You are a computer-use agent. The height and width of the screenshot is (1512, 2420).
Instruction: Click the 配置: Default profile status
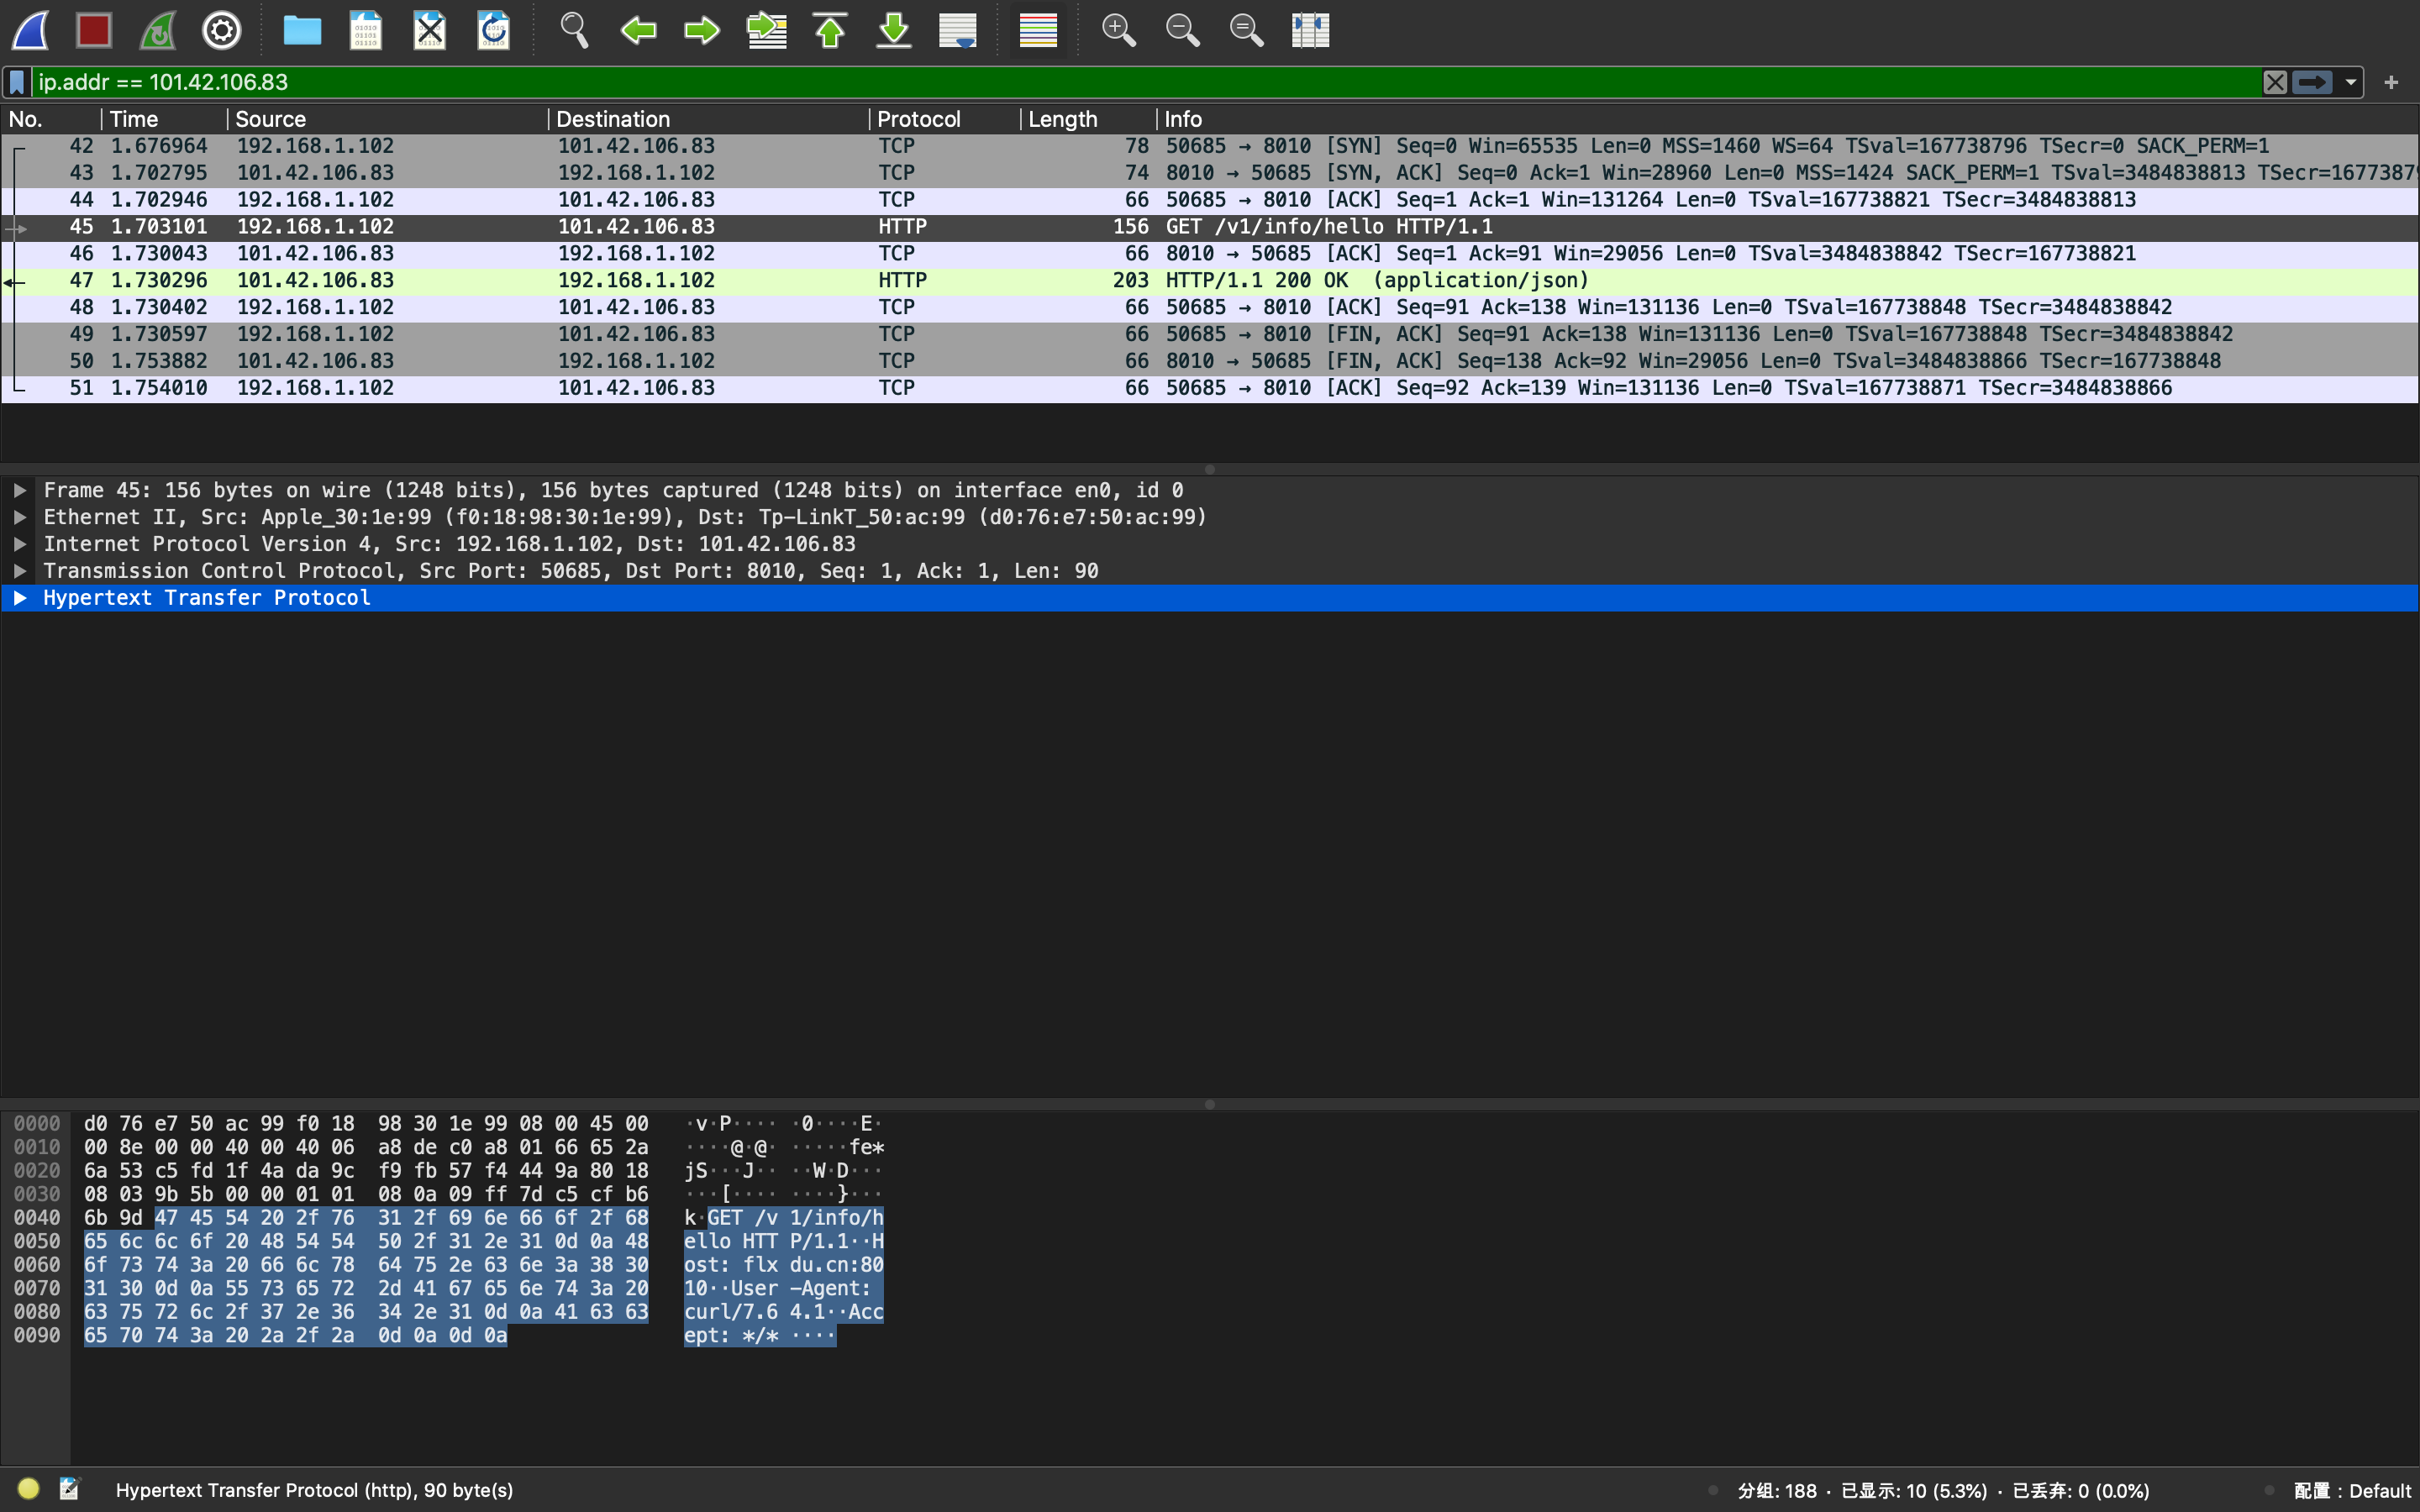(x=2352, y=1490)
